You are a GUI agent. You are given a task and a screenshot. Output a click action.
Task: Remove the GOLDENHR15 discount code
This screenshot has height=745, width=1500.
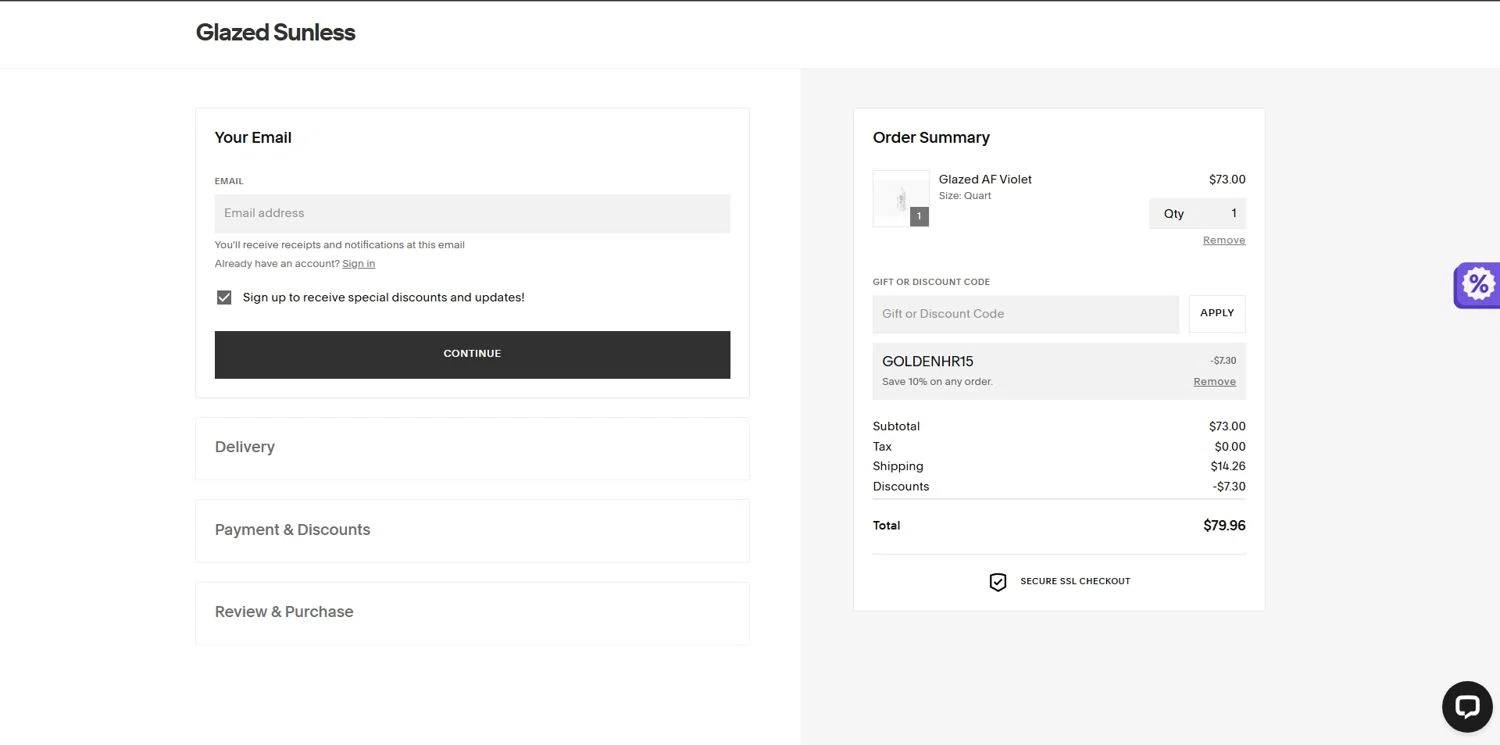pos(1214,382)
